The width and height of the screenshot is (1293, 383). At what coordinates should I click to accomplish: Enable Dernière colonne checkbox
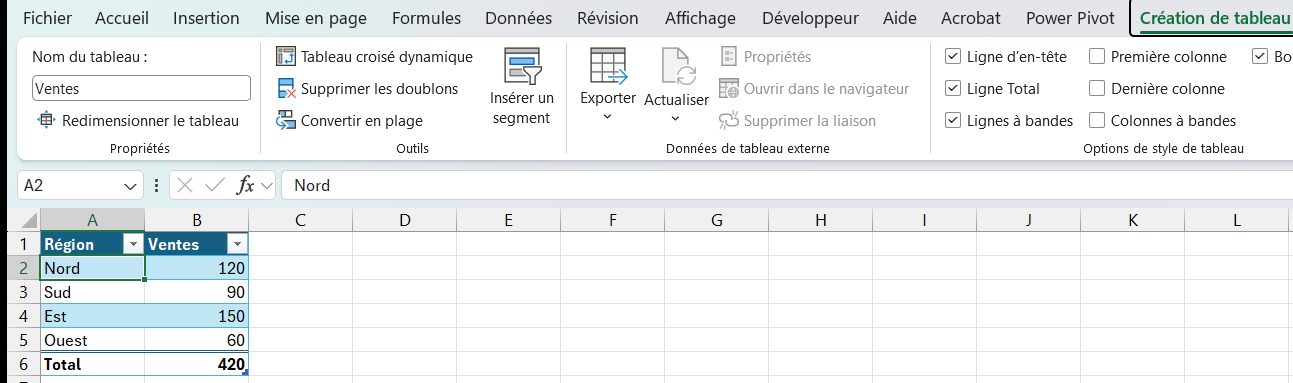tap(1097, 89)
